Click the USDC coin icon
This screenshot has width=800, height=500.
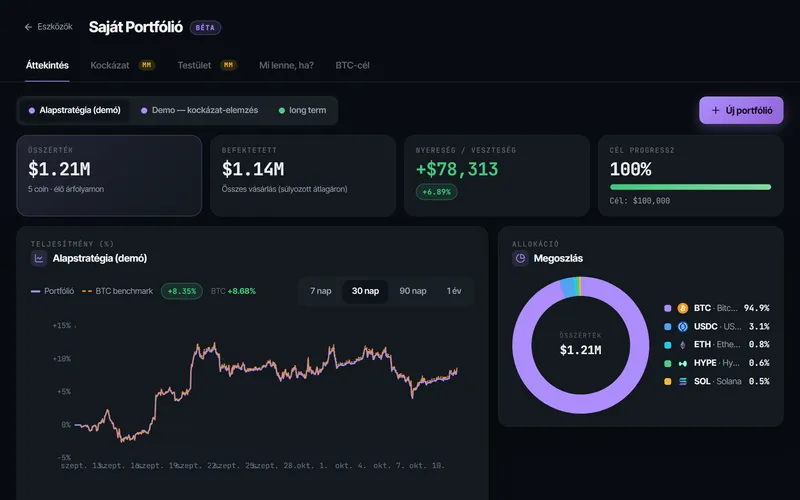[683, 327]
